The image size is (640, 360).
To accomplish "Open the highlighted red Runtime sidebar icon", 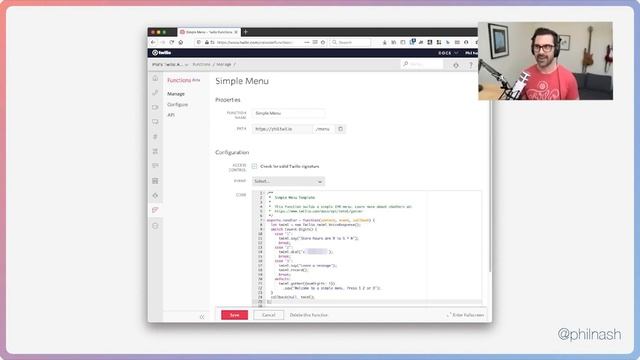I will pos(155,210).
